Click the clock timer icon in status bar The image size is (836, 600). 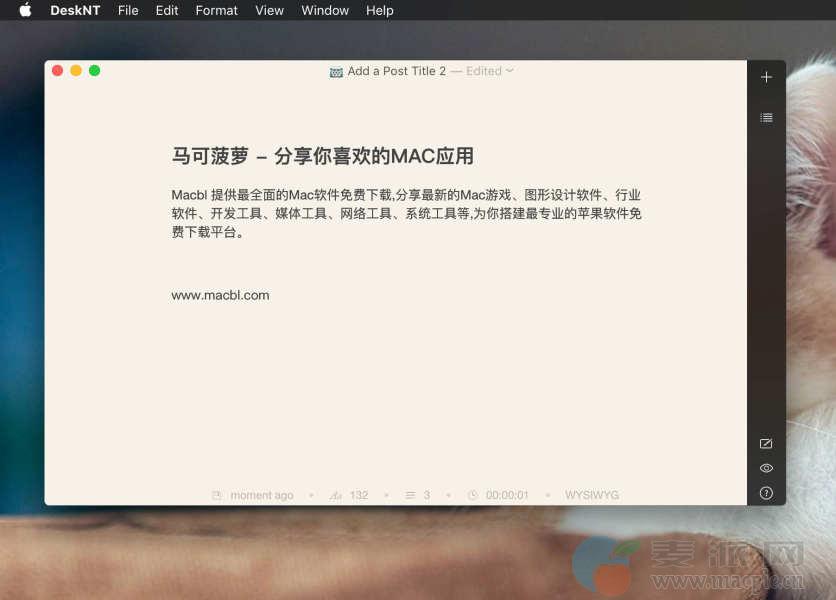(473, 495)
